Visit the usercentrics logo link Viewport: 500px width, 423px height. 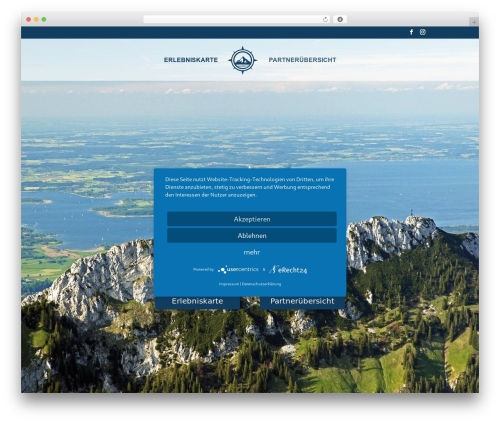click(x=238, y=269)
